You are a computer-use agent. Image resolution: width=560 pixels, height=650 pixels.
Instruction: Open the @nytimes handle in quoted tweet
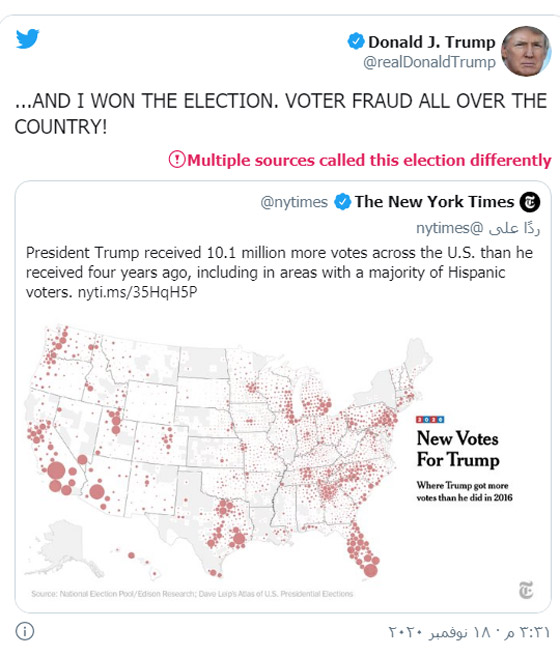click(x=294, y=202)
